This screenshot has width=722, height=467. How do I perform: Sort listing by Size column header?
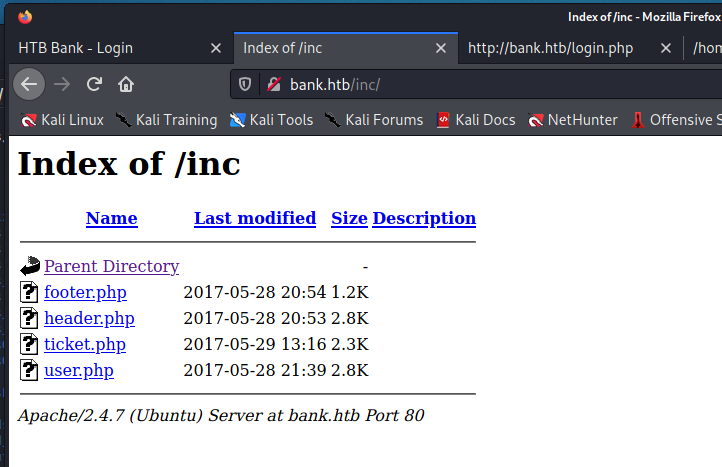coord(349,218)
